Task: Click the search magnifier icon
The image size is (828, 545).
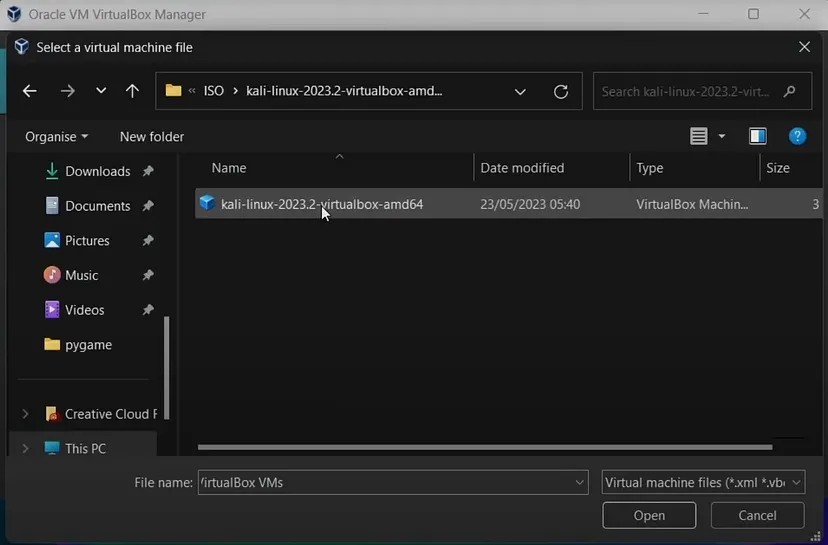Action: (x=789, y=91)
